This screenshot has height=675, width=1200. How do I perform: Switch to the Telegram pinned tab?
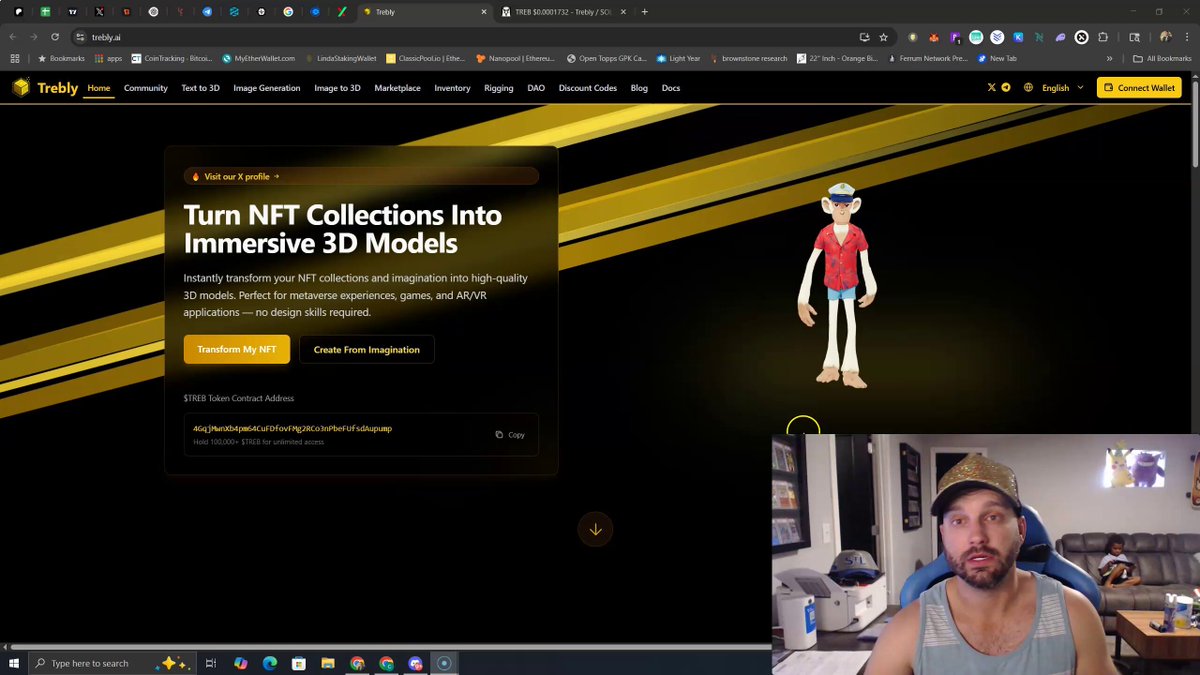tap(207, 12)
